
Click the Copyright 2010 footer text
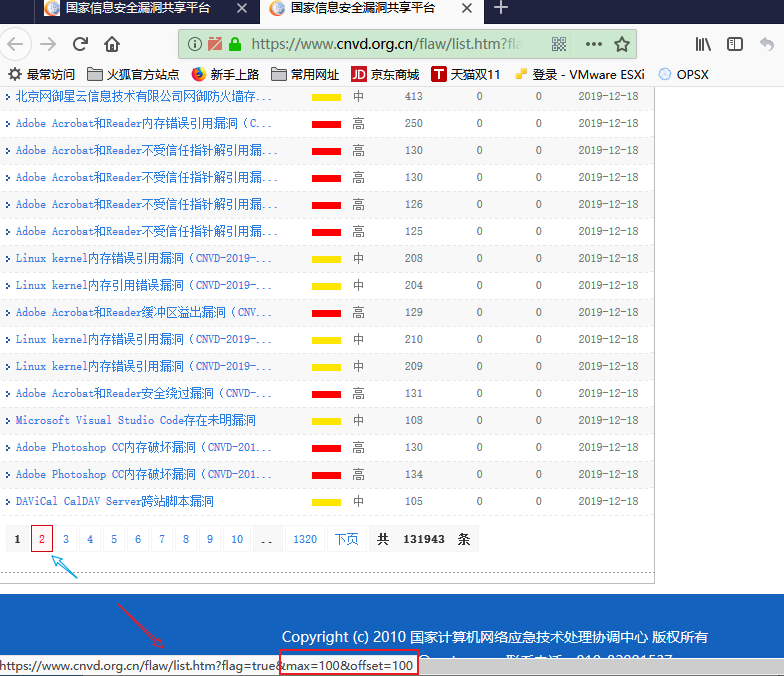point(494,637)
